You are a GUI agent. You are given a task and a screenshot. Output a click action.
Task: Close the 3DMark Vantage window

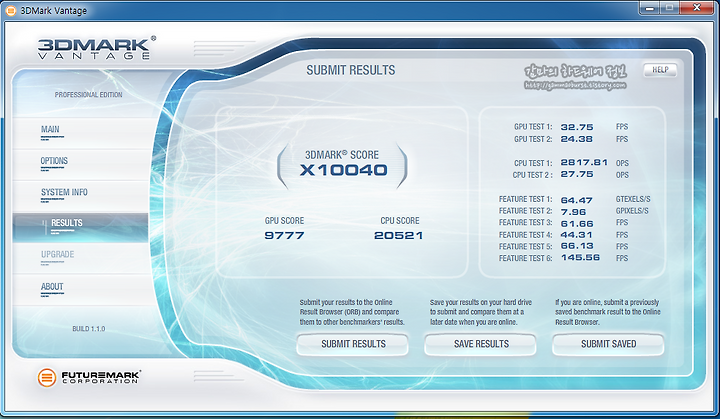(697, 8)
